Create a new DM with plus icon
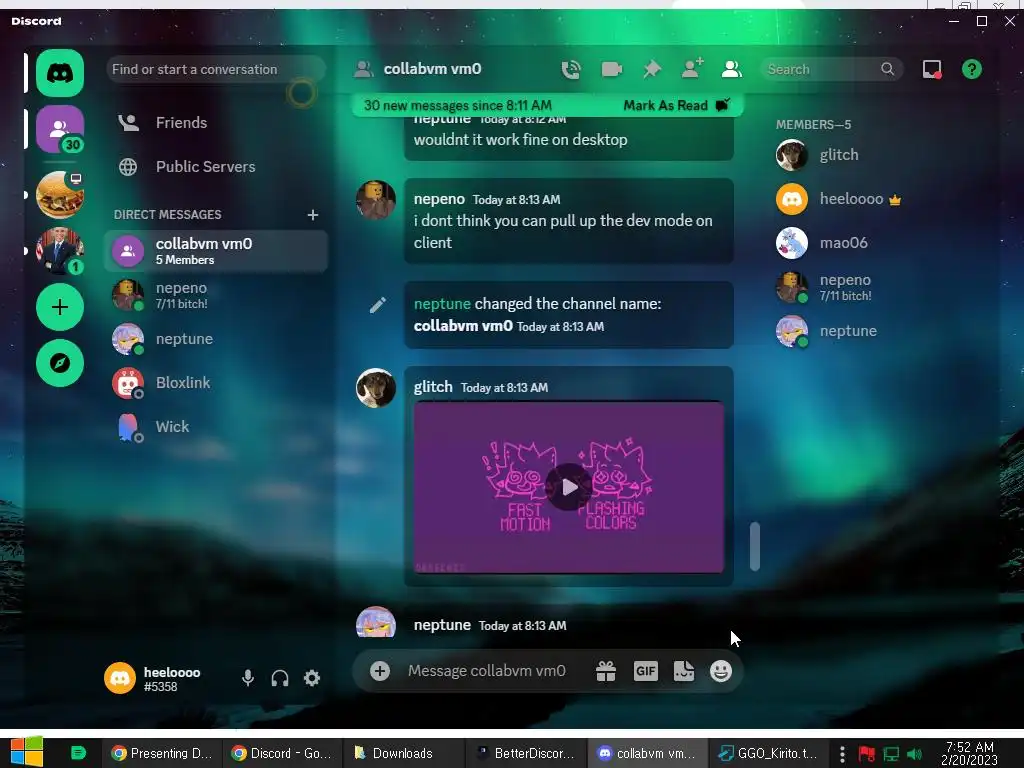1024x768 pixels. click(313, 215)
